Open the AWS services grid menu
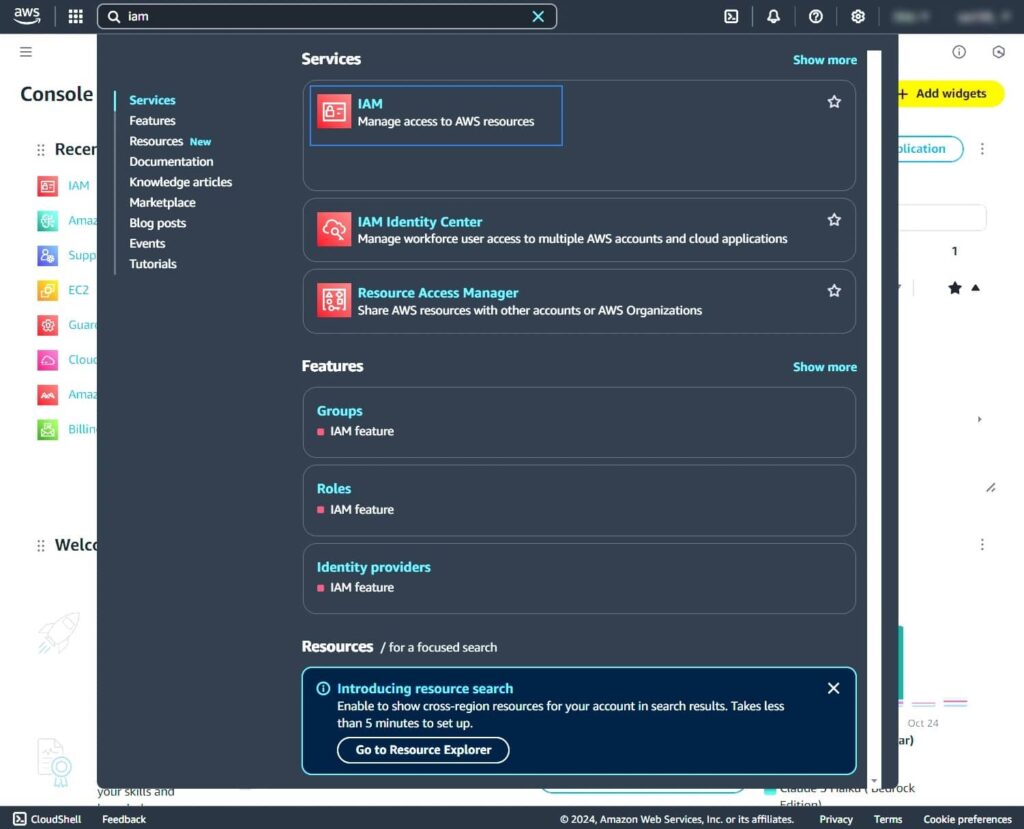 click(x=75, y=16)
